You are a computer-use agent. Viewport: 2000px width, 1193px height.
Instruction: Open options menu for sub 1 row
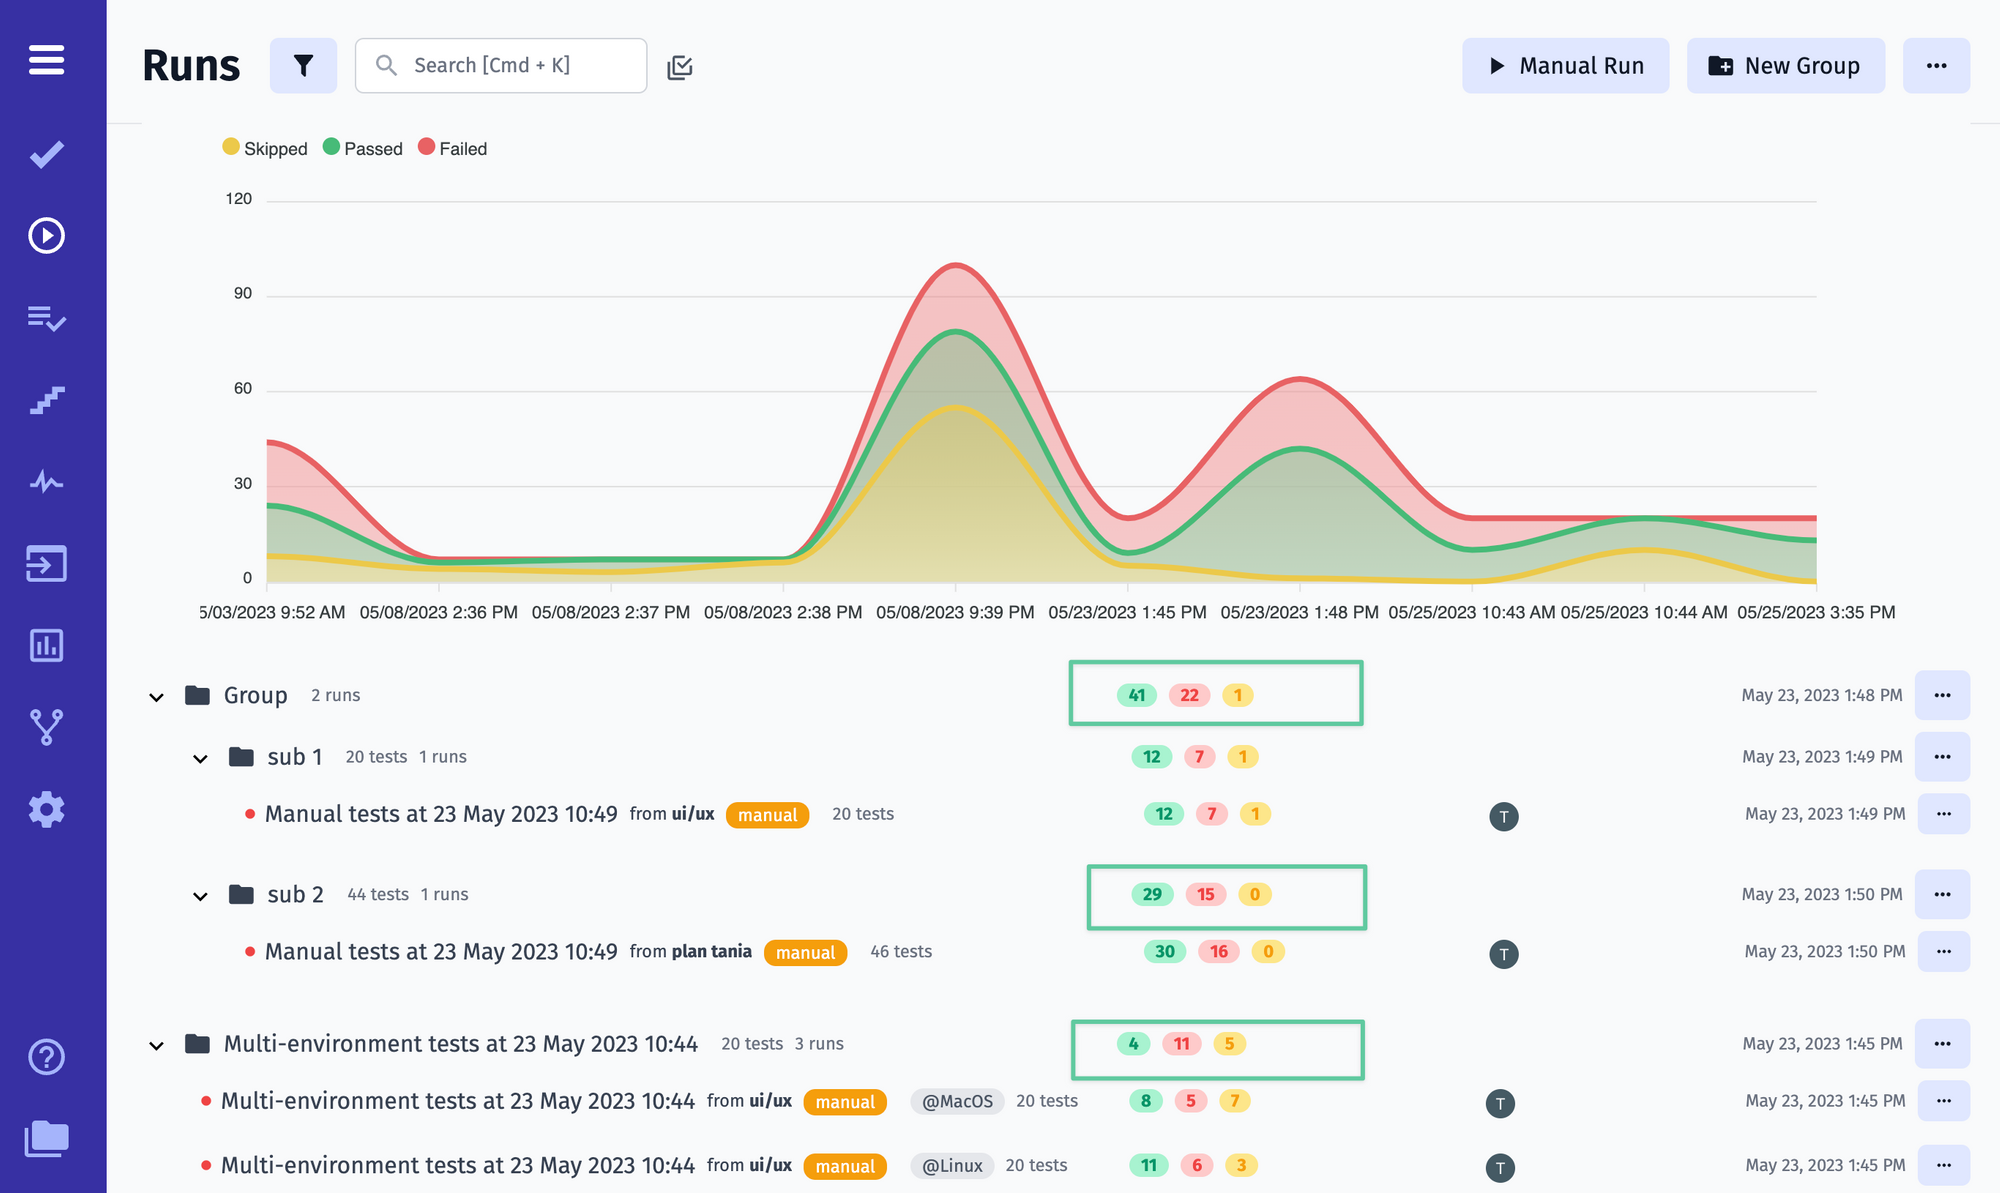pos(1942,757)
